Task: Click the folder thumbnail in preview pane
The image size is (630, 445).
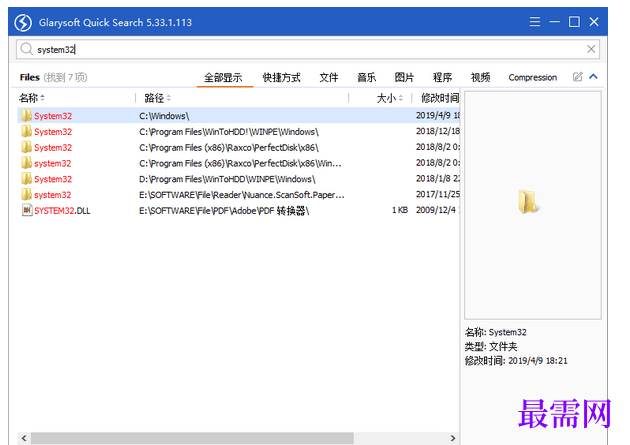Action: click(529, 202)
